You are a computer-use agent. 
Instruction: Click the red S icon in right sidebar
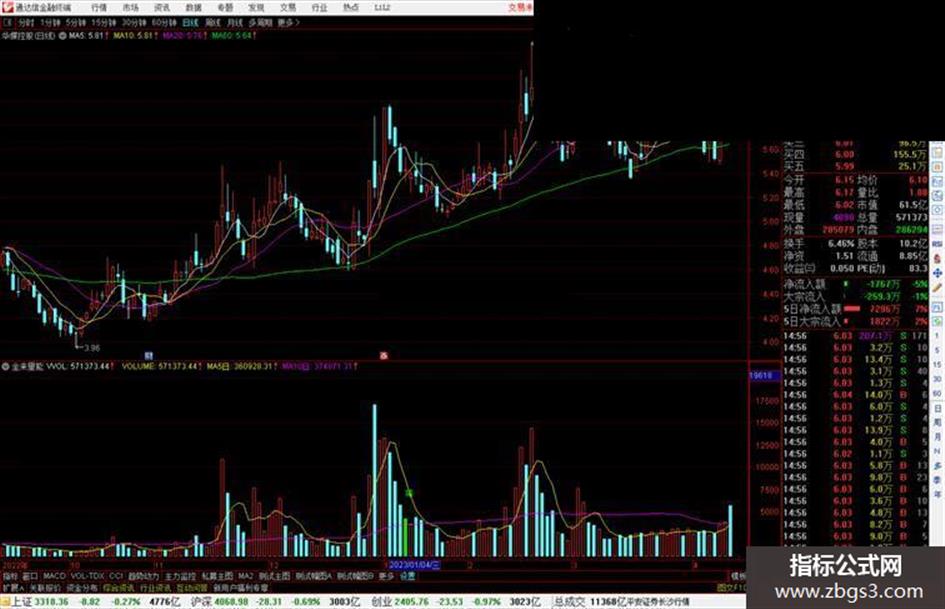tap(938, 259)
